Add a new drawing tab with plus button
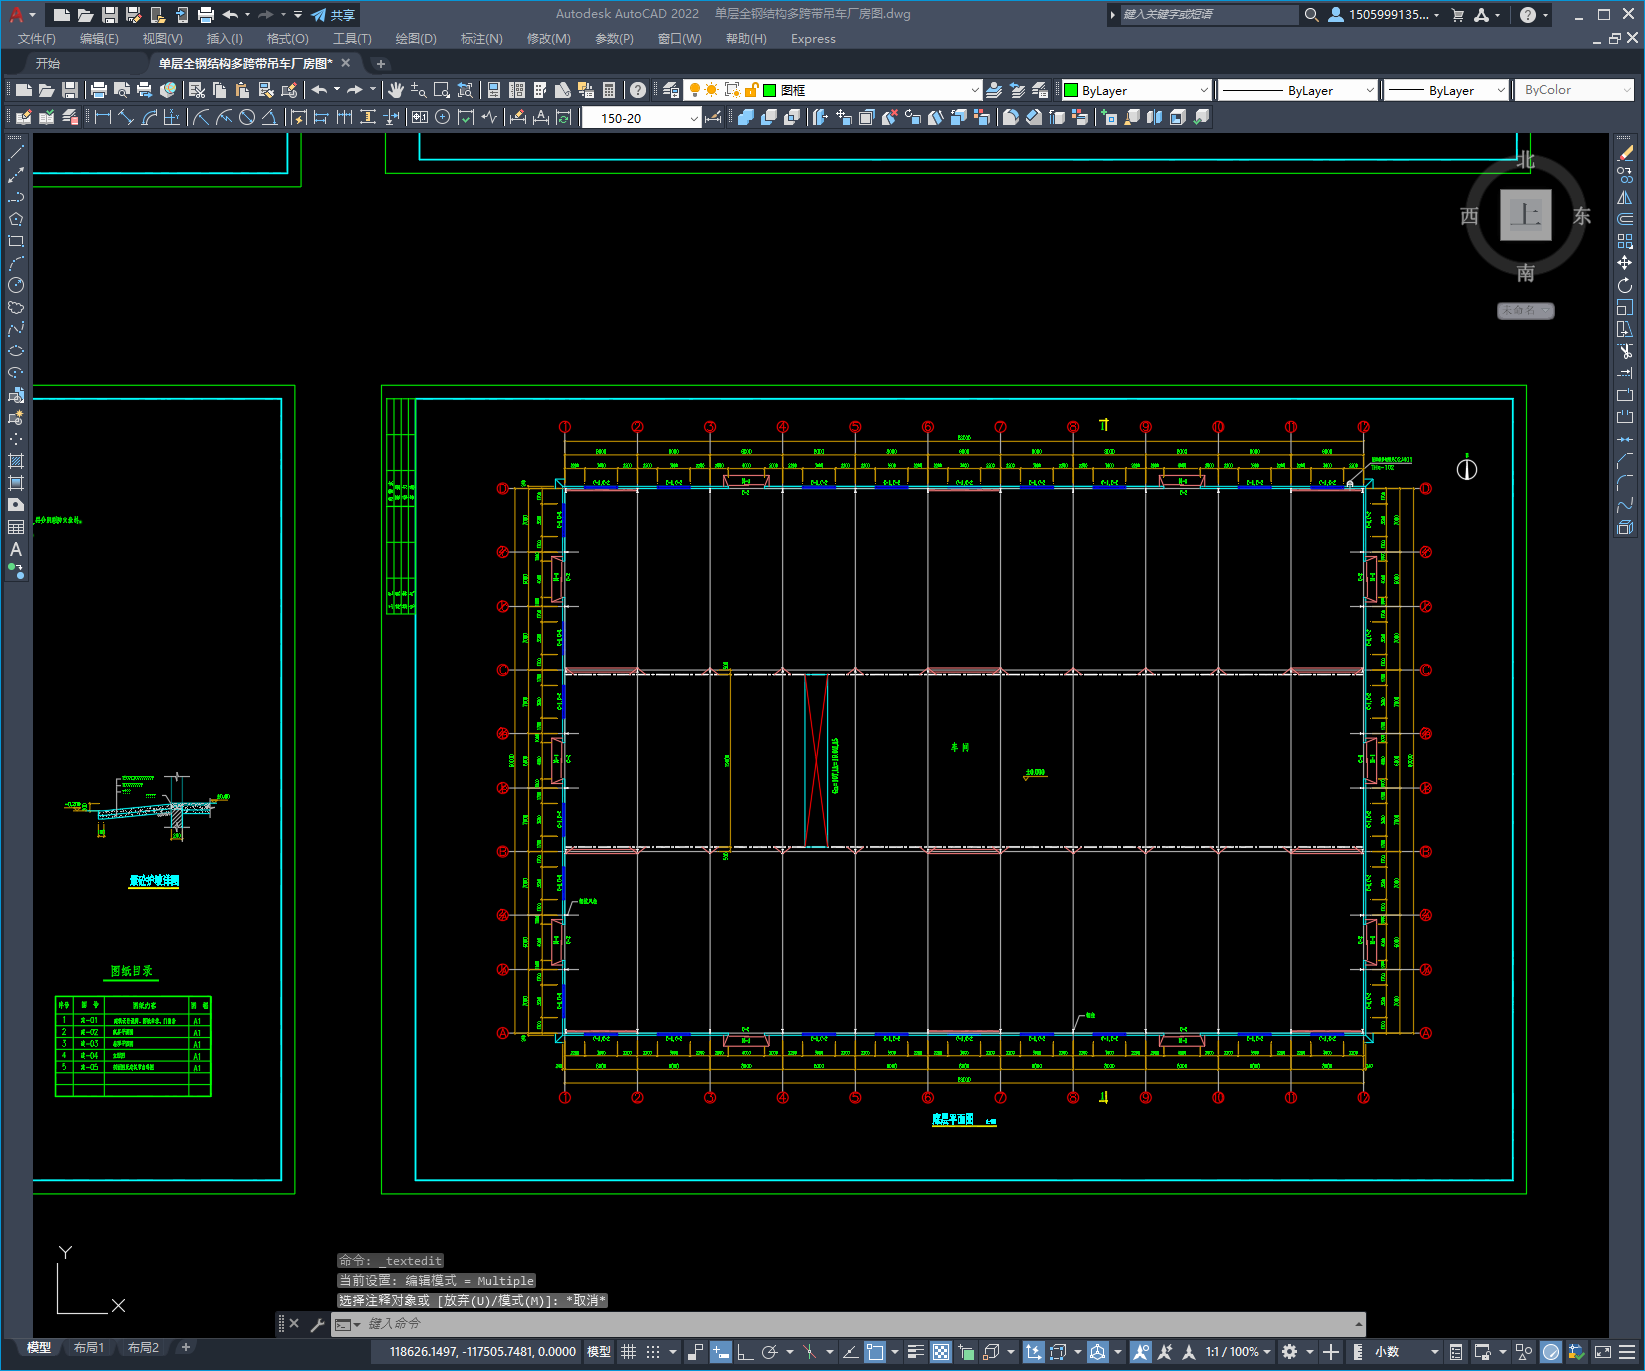The height and width of the screenshot is (1371, 1645). pos(380,63)
